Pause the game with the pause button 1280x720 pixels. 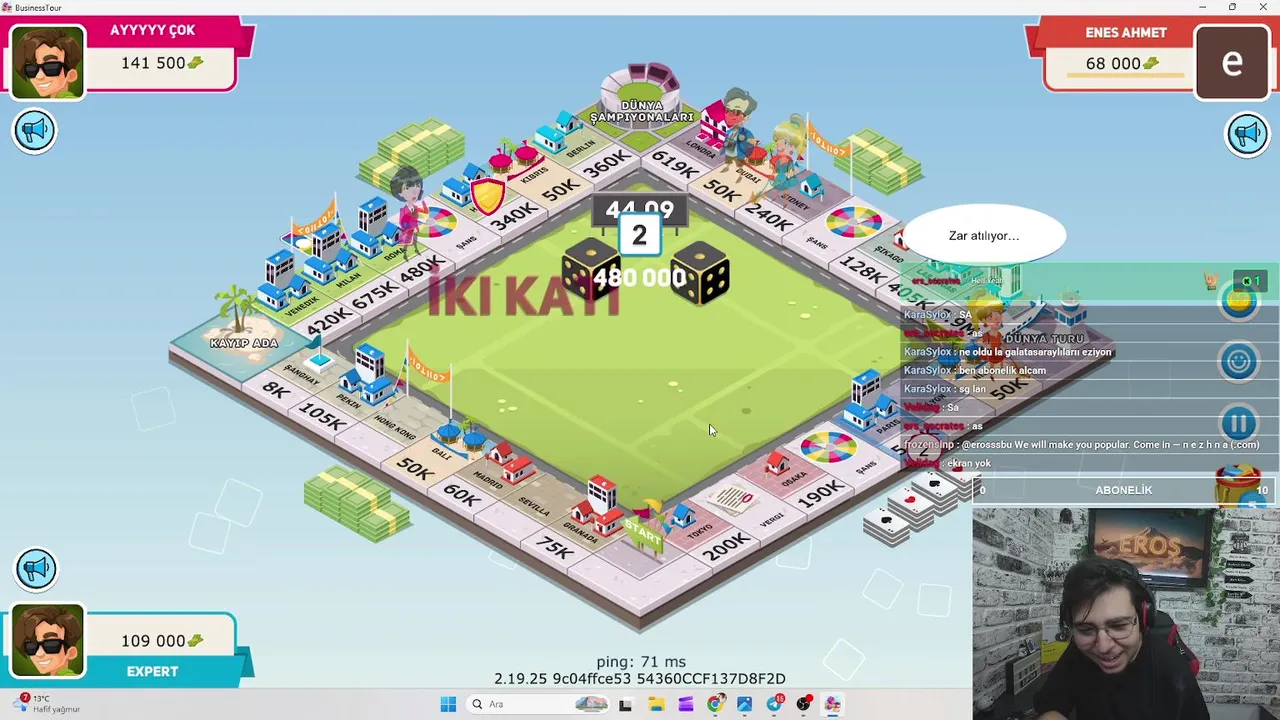[x=1238, y=424]
